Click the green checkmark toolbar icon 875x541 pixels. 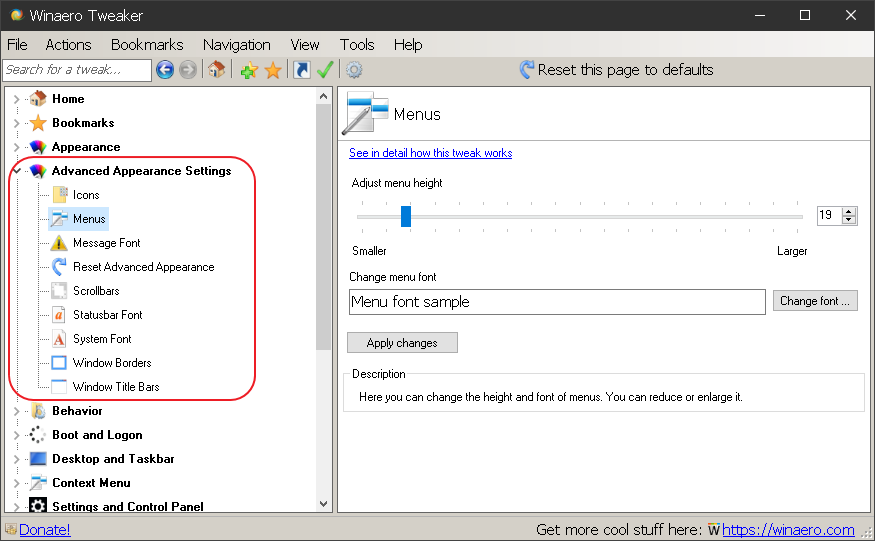click(325, 70)
